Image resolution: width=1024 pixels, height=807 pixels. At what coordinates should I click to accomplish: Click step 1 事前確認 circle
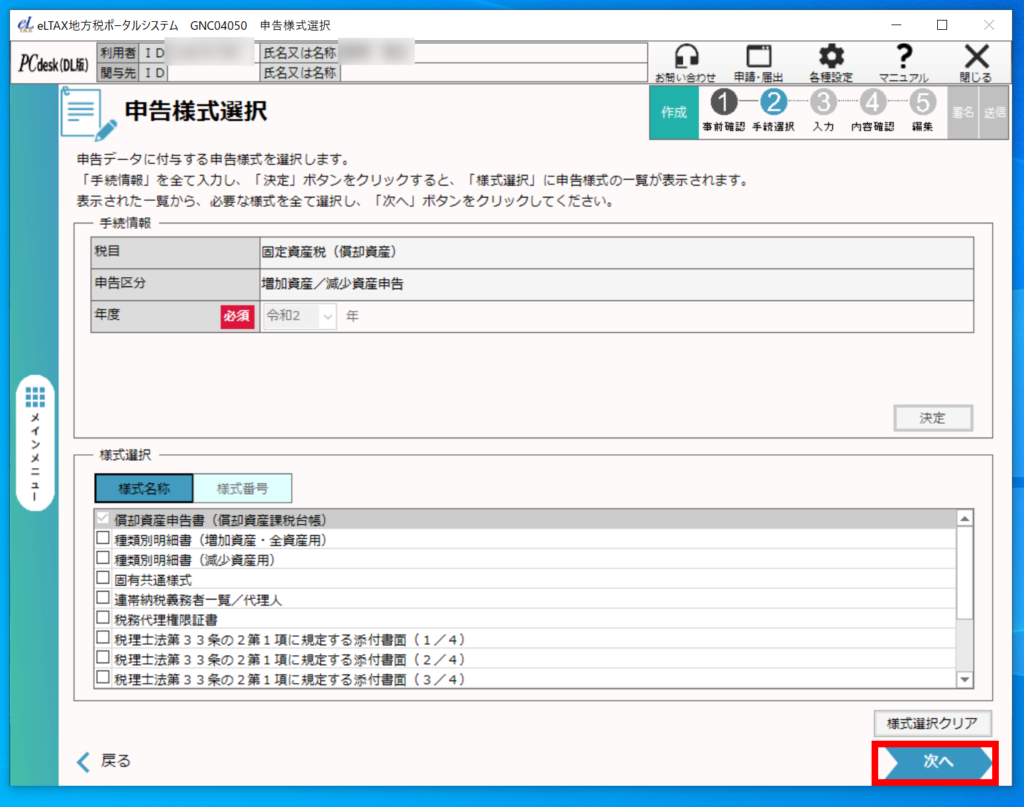(723, 103)
